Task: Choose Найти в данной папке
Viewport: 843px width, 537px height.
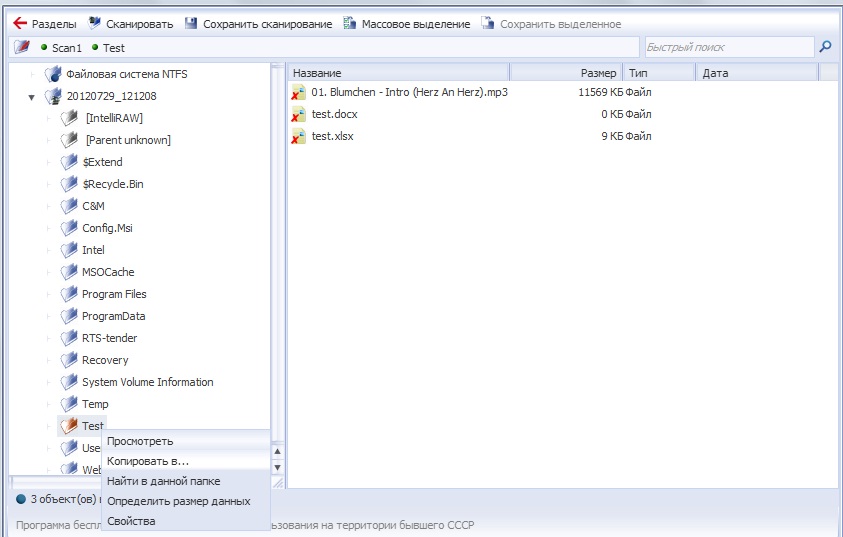Action: coord(185,481)
